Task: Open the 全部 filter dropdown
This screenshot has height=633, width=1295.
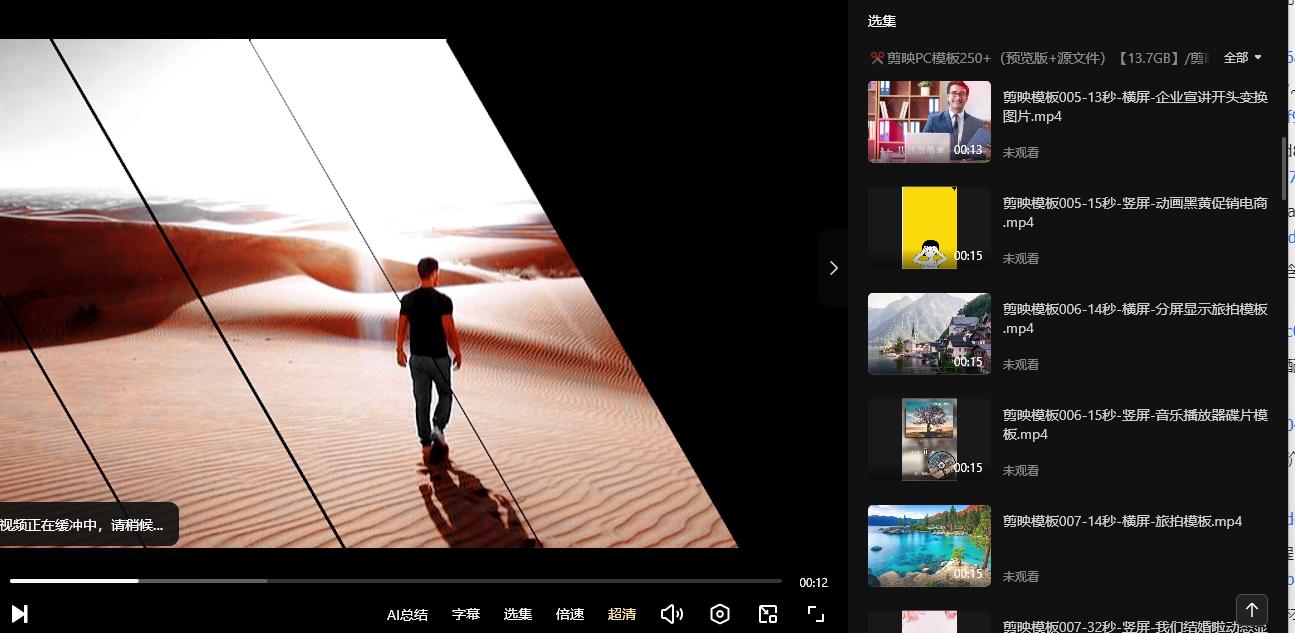Action: (x=1243, y=58)
